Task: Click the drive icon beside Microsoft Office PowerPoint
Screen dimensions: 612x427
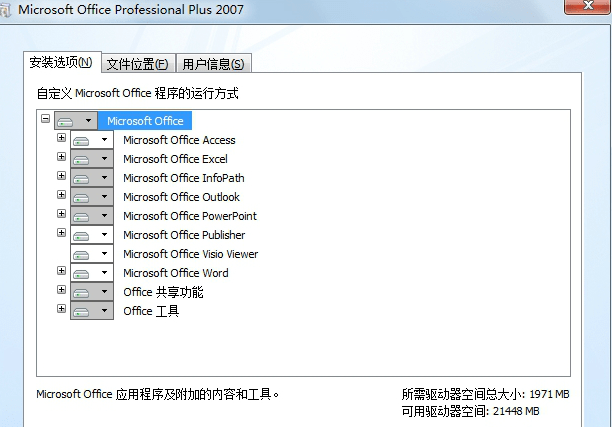Action: tap(83, 216)
